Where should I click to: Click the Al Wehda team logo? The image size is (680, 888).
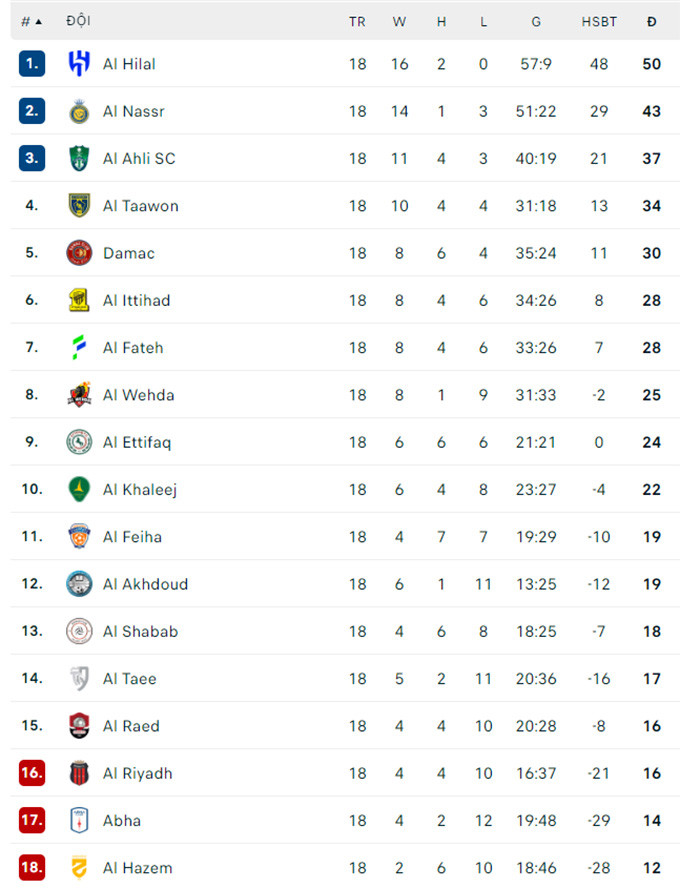click(79, 395)
